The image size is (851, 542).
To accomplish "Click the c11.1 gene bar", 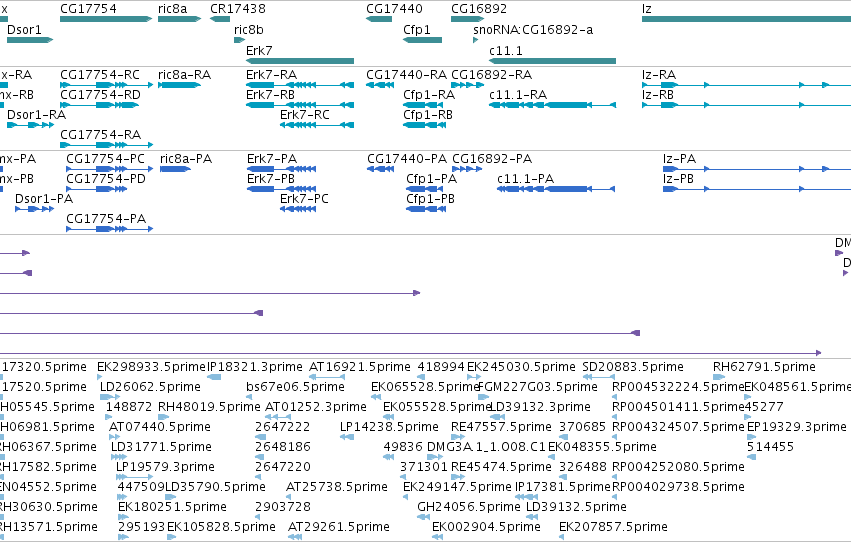I will 552,61.
